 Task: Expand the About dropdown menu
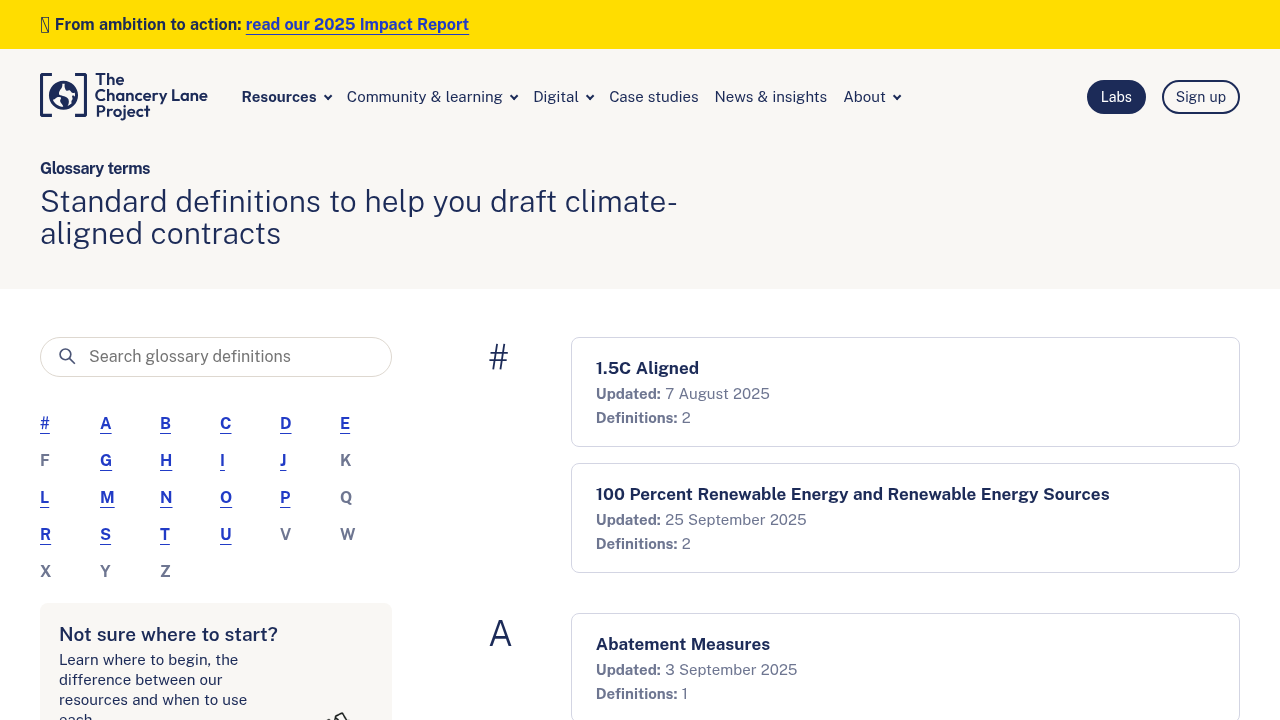click(x=872, y=97)
